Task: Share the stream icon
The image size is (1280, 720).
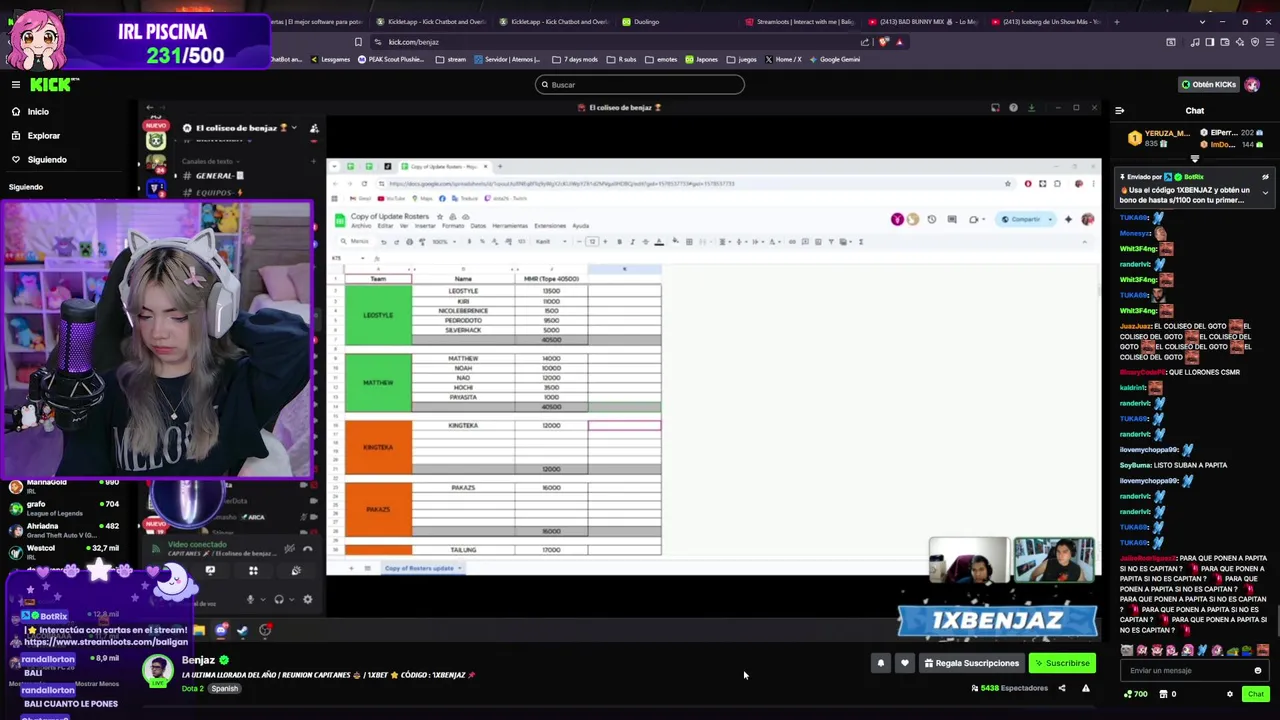Action: [x=1062, y=688]
